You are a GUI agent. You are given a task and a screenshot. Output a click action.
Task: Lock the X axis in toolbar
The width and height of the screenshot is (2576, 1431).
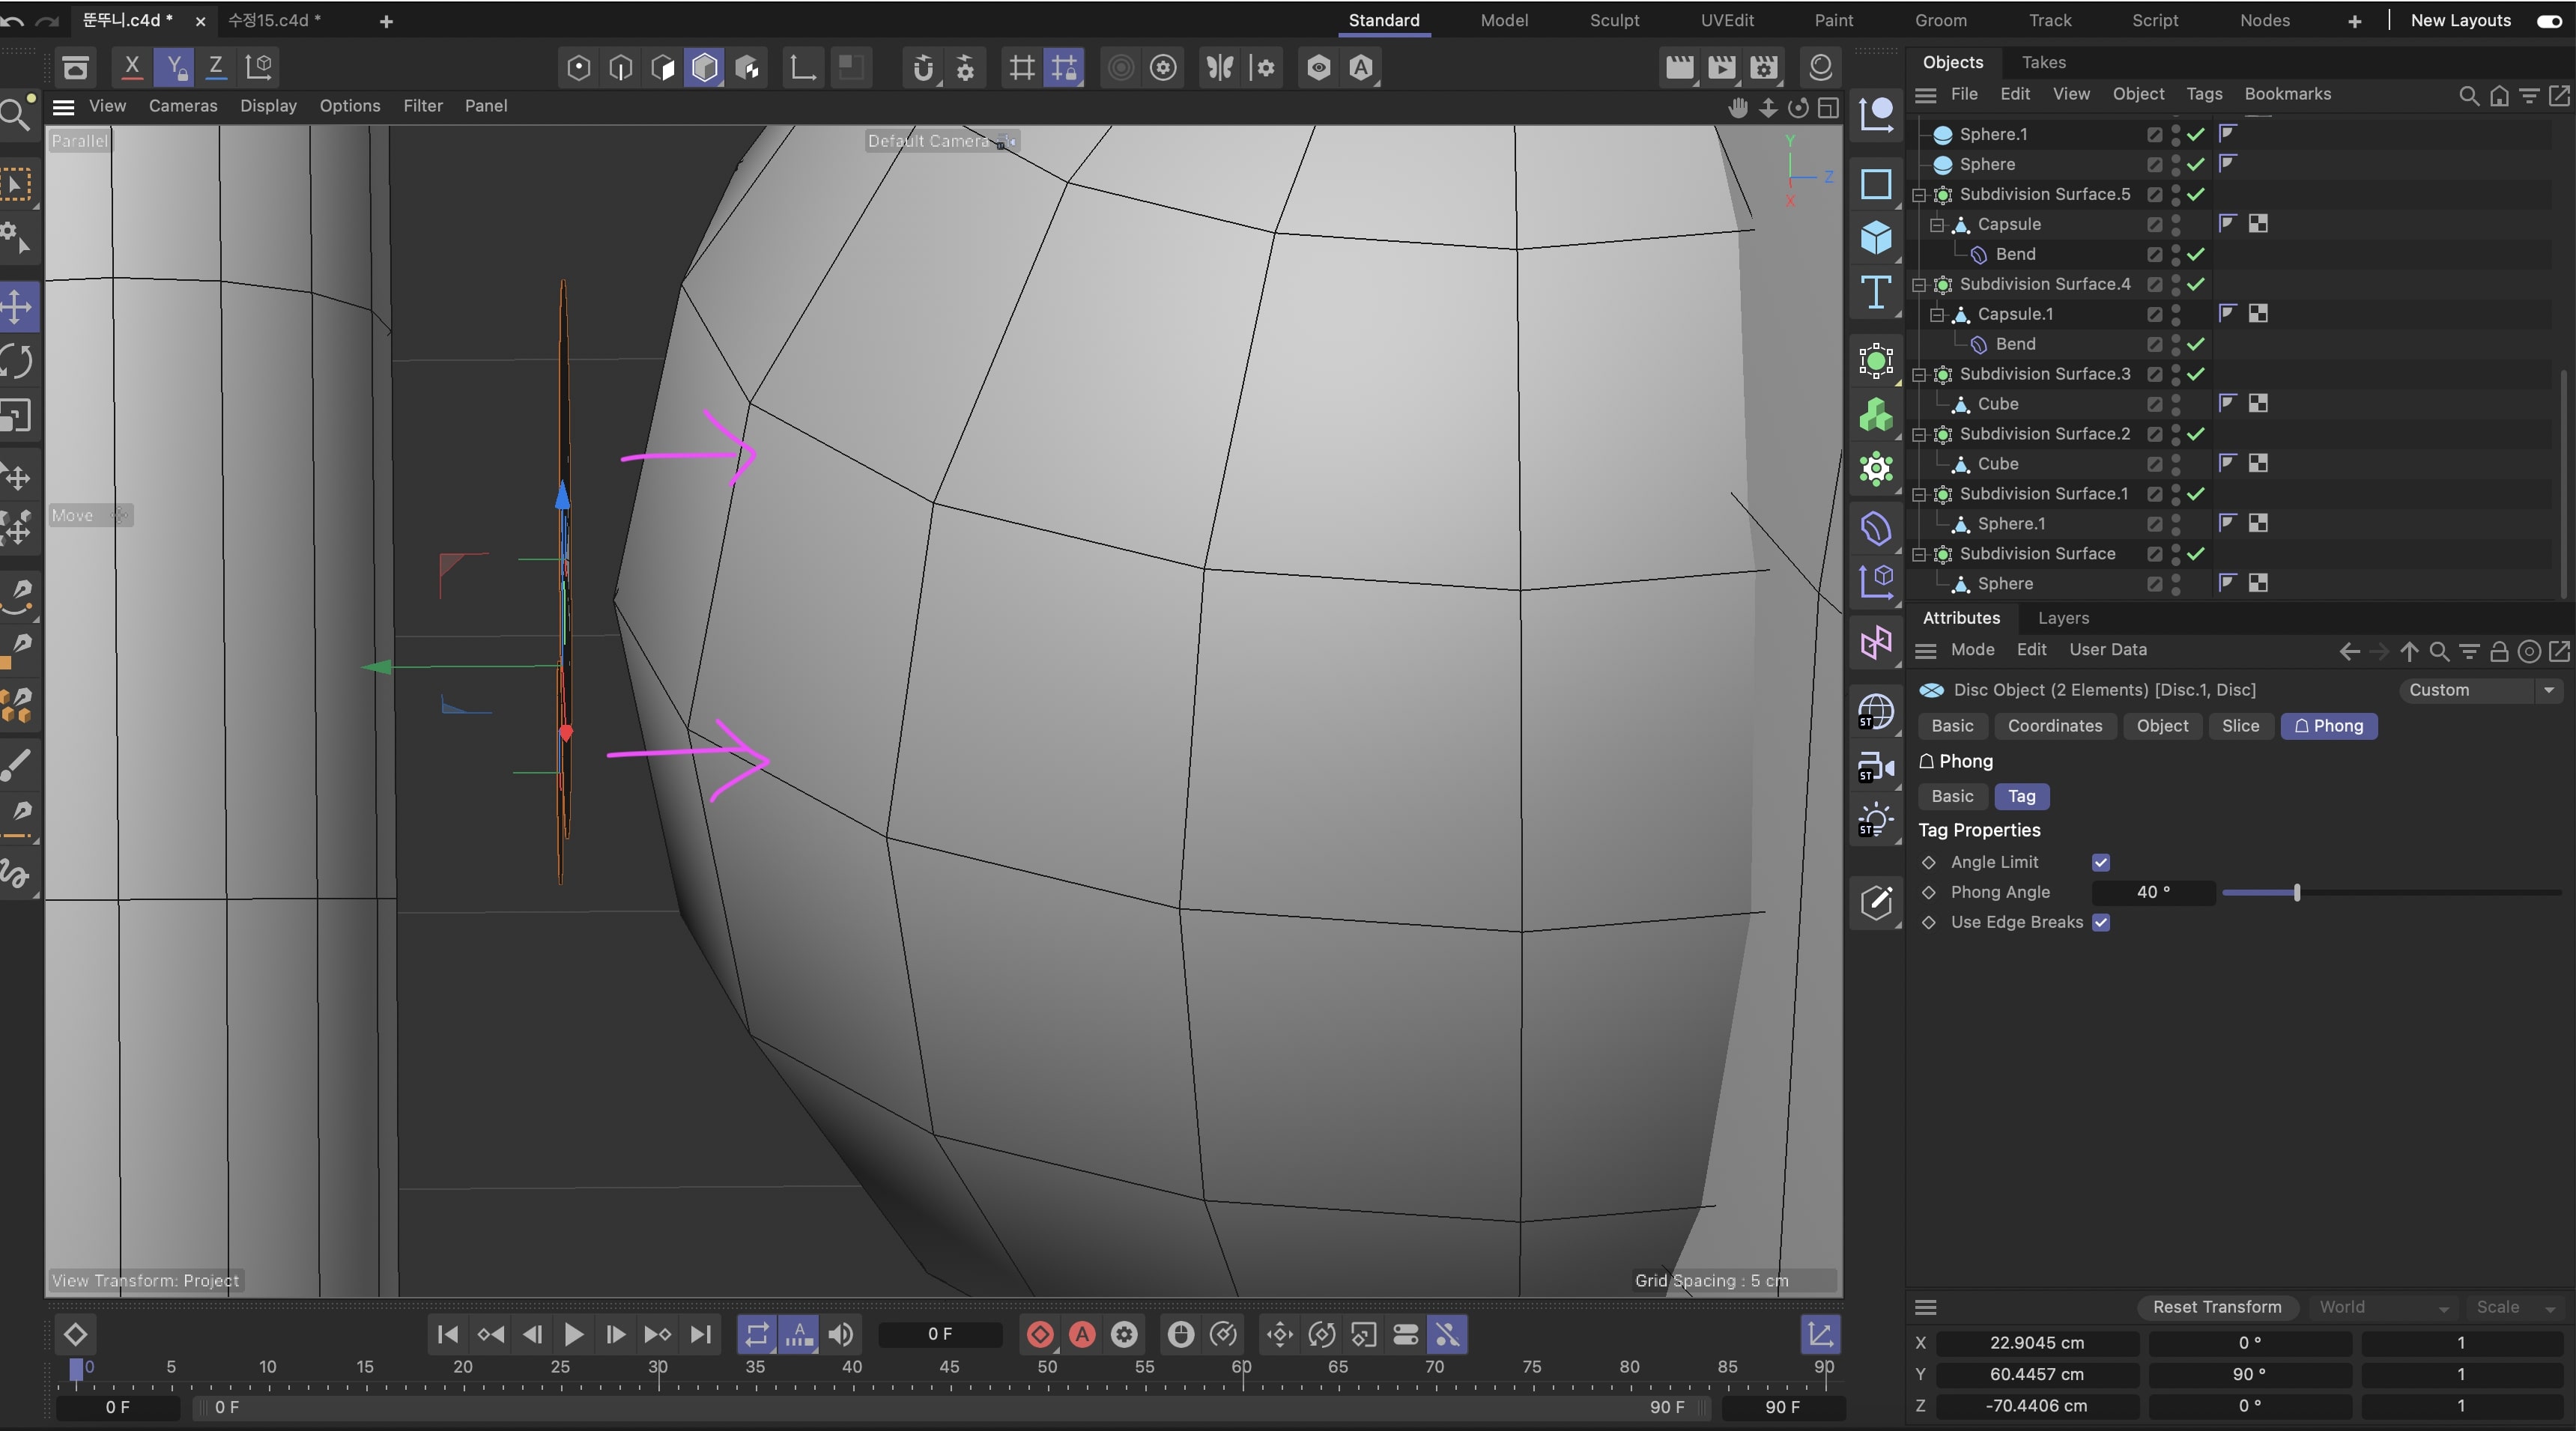point(131,67)
